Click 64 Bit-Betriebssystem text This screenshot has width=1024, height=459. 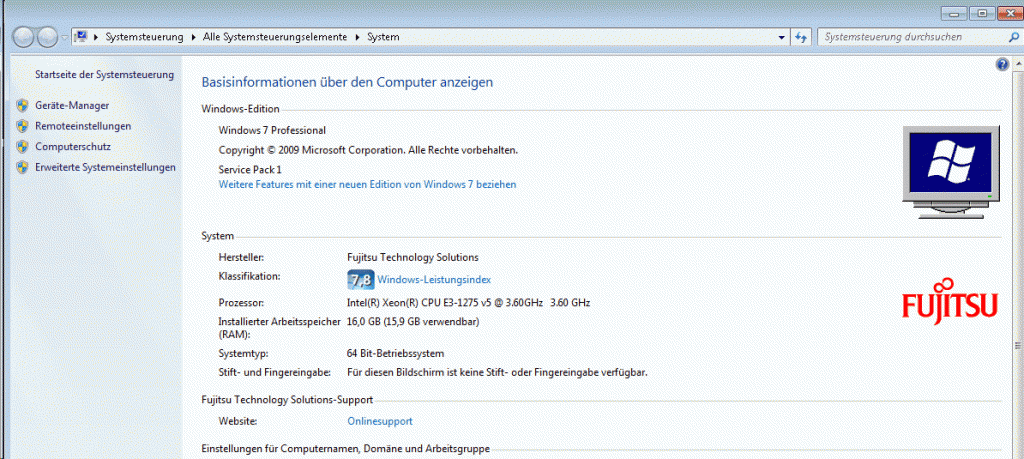pyautogui.click(x=396, y=354)
